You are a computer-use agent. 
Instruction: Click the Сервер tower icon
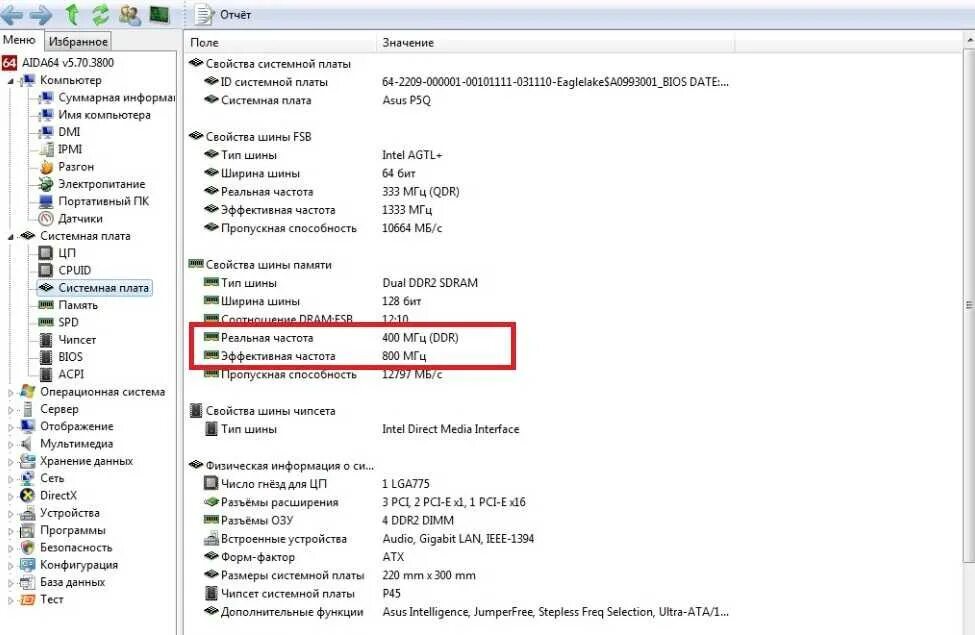tap(27, 409)
